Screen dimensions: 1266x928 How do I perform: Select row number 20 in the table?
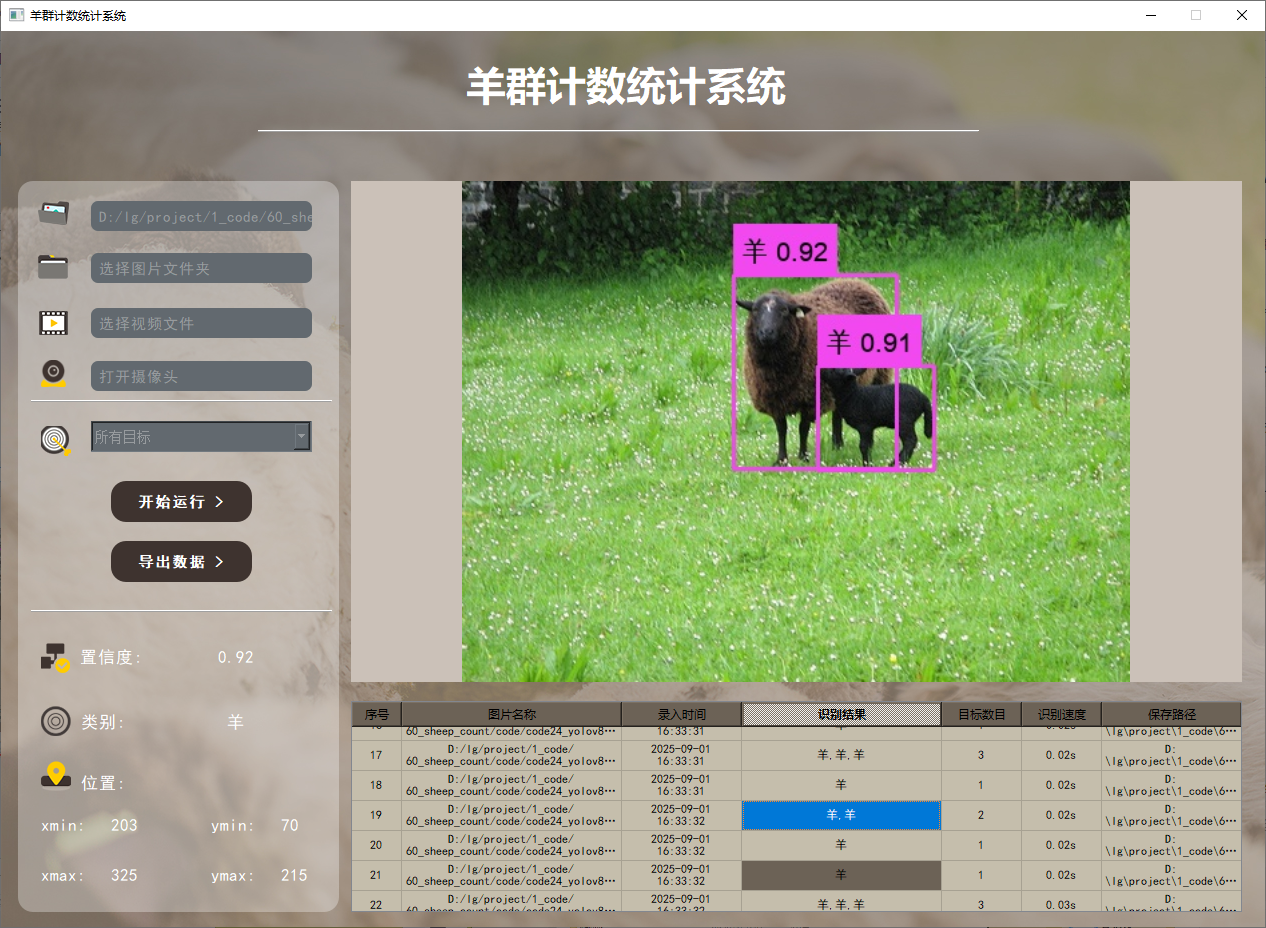[377, 845]
